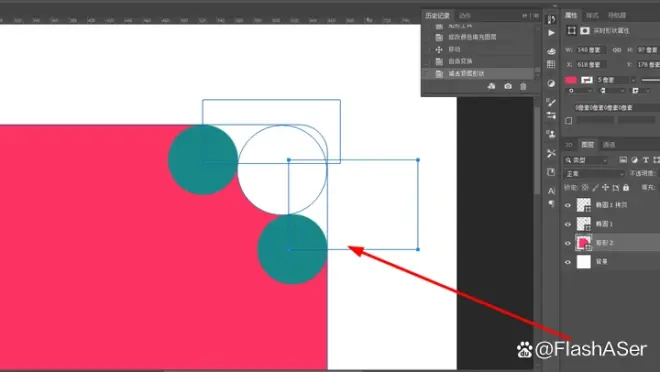Click the stroke color swatch in Properties
The height and width of the screenshot is (372, 660).
pos(587,80)
